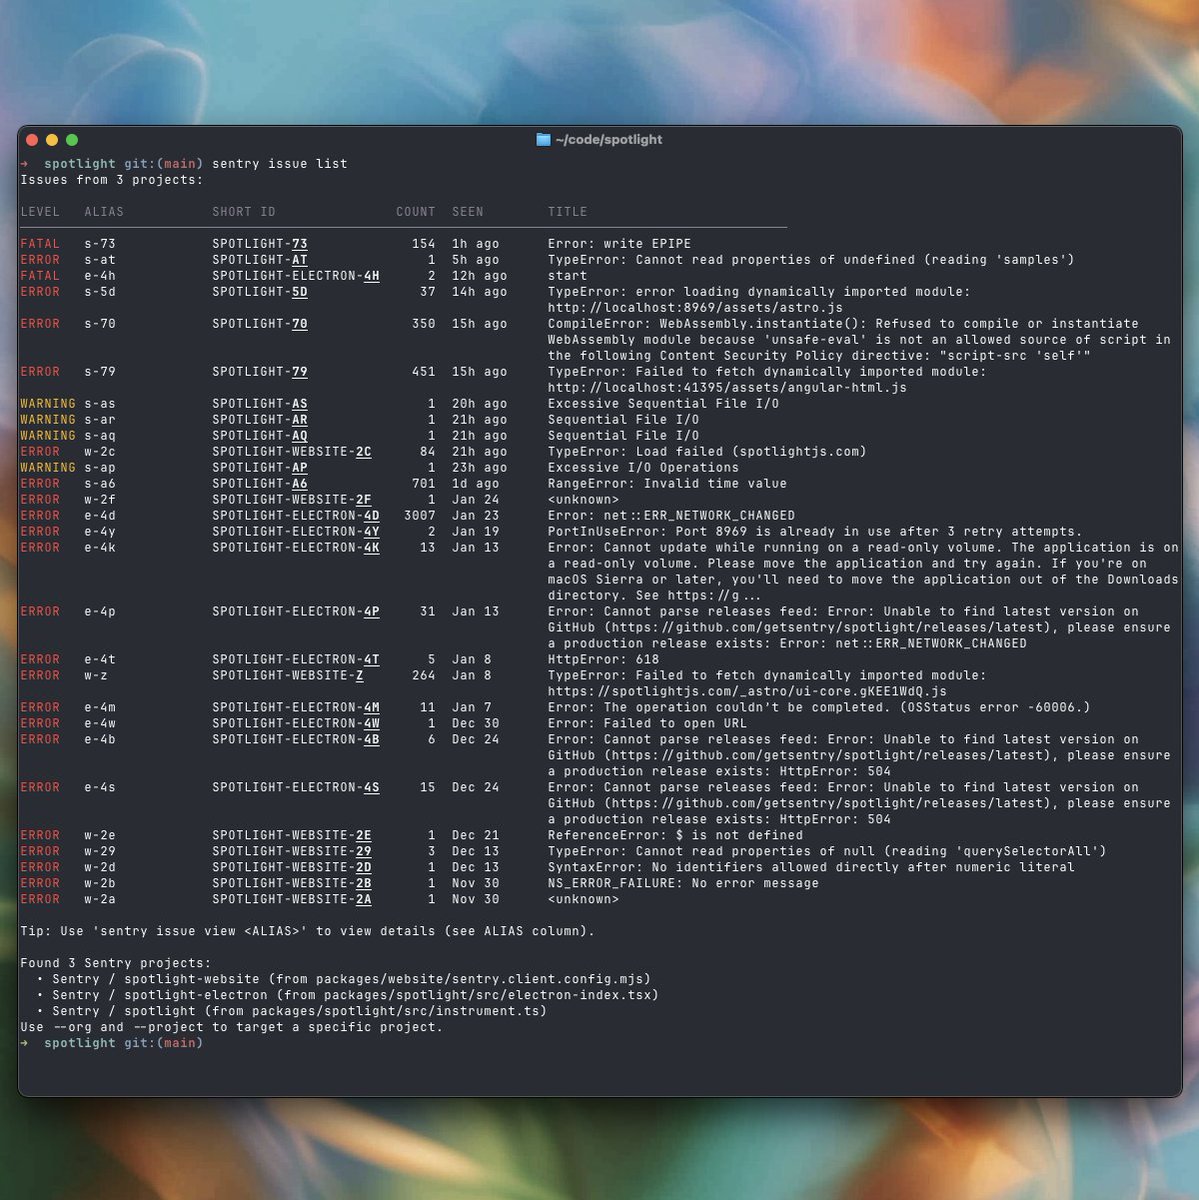Click the 'Error: write EPIPE' title

620,244
